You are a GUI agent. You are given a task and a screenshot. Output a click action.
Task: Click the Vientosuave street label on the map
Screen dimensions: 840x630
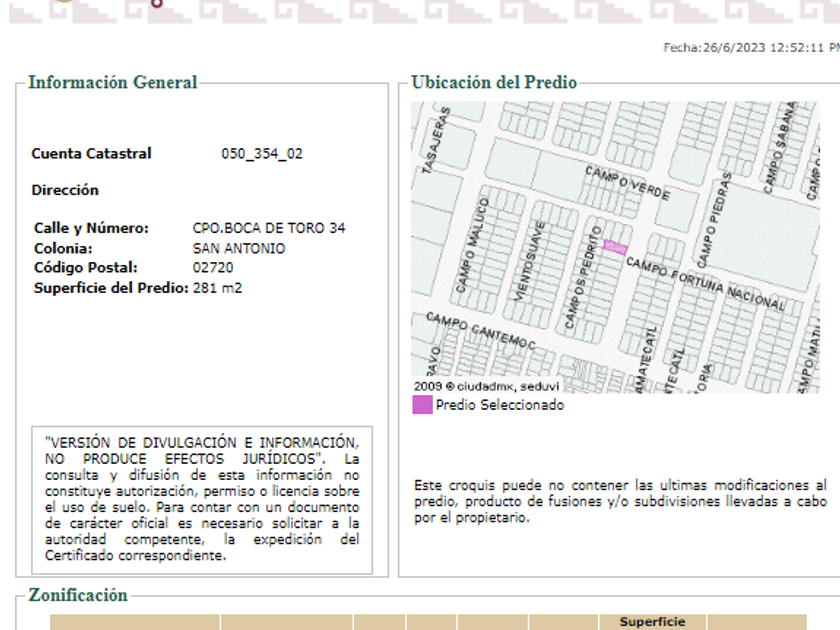click(x=530, y=260)
